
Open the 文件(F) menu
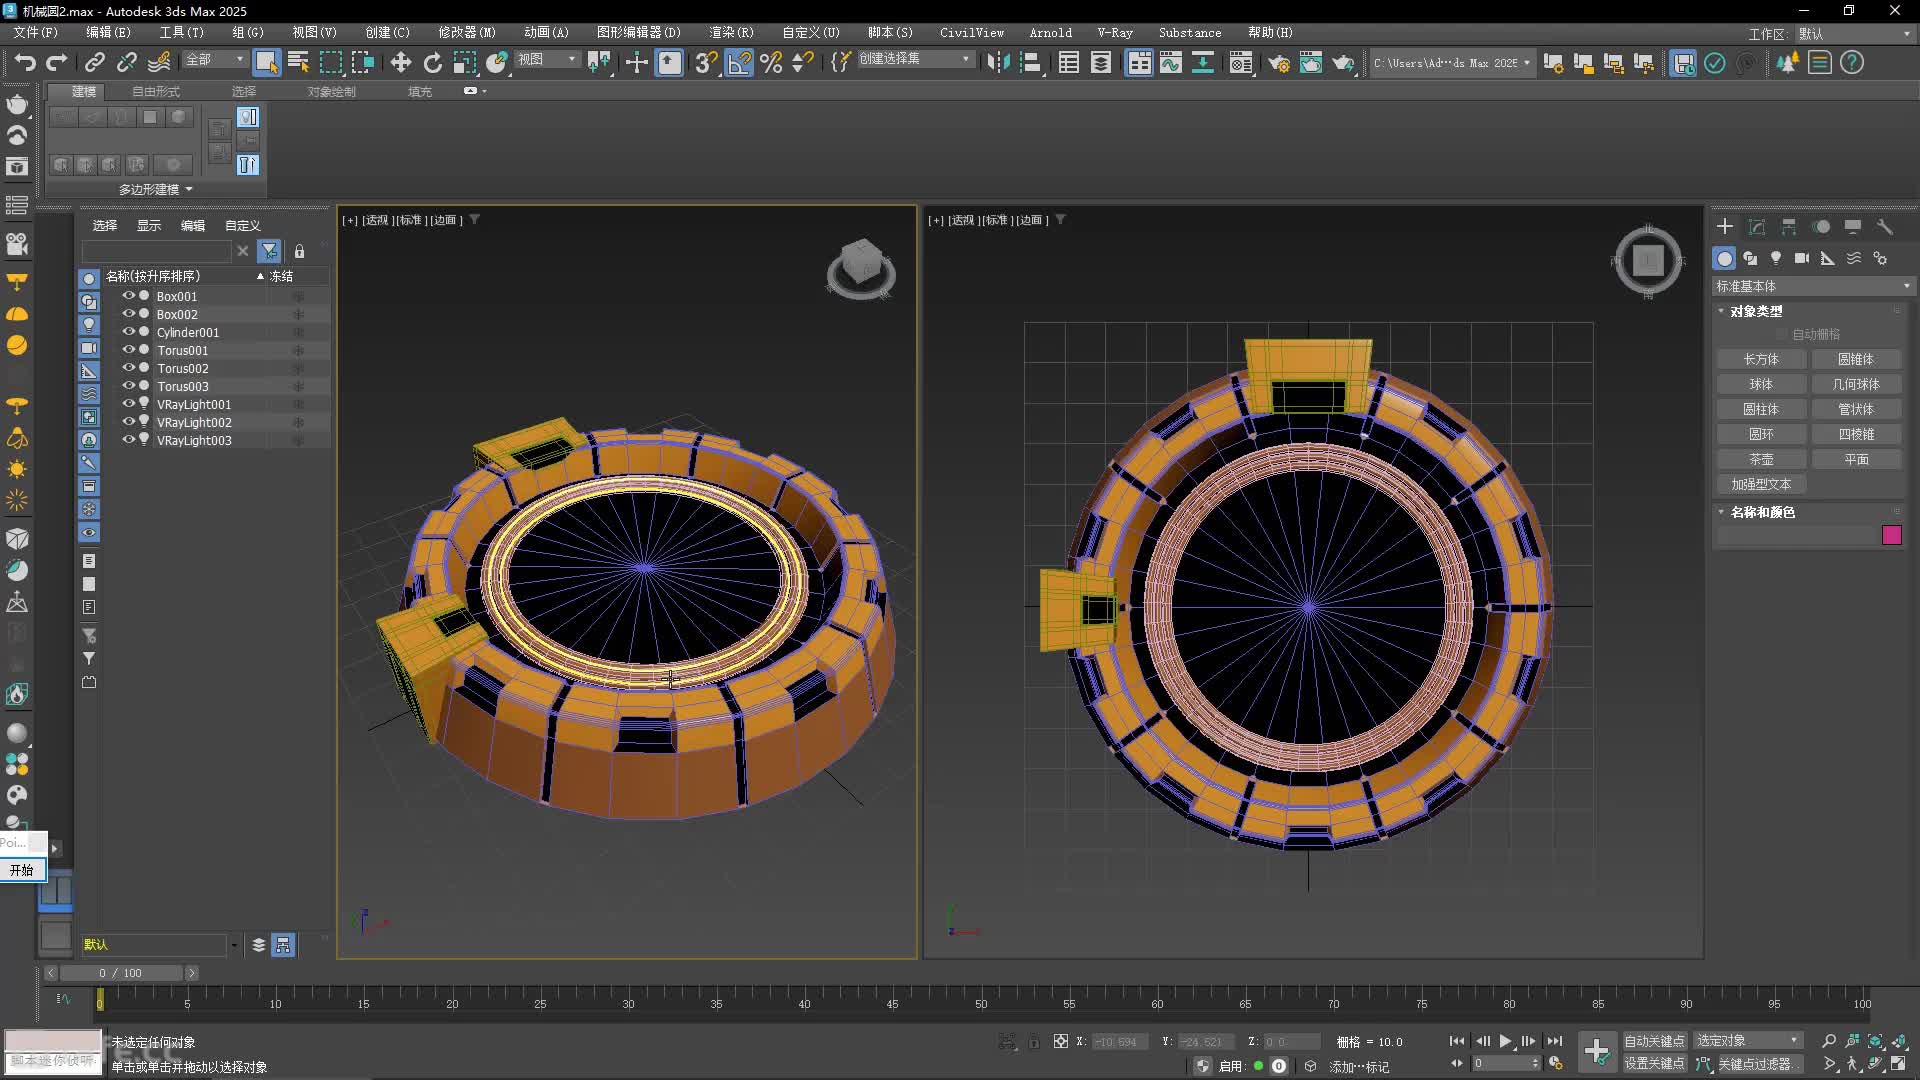tap(36, 33)
